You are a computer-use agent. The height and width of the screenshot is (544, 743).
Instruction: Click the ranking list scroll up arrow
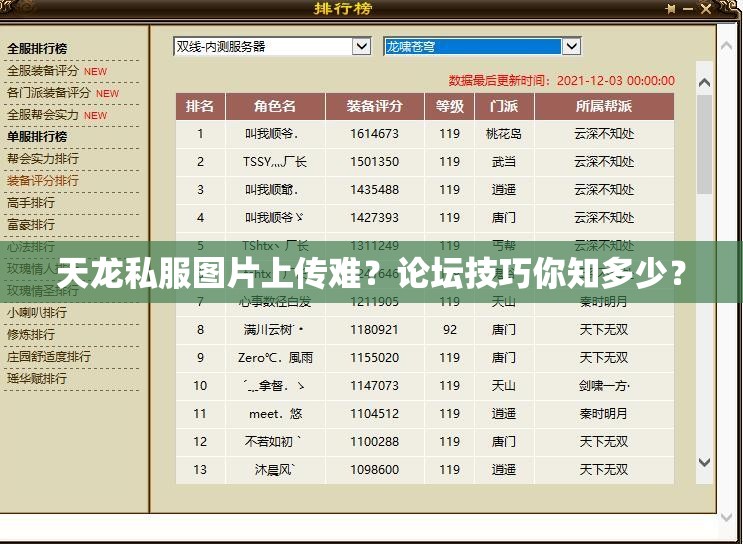point(705,82)
